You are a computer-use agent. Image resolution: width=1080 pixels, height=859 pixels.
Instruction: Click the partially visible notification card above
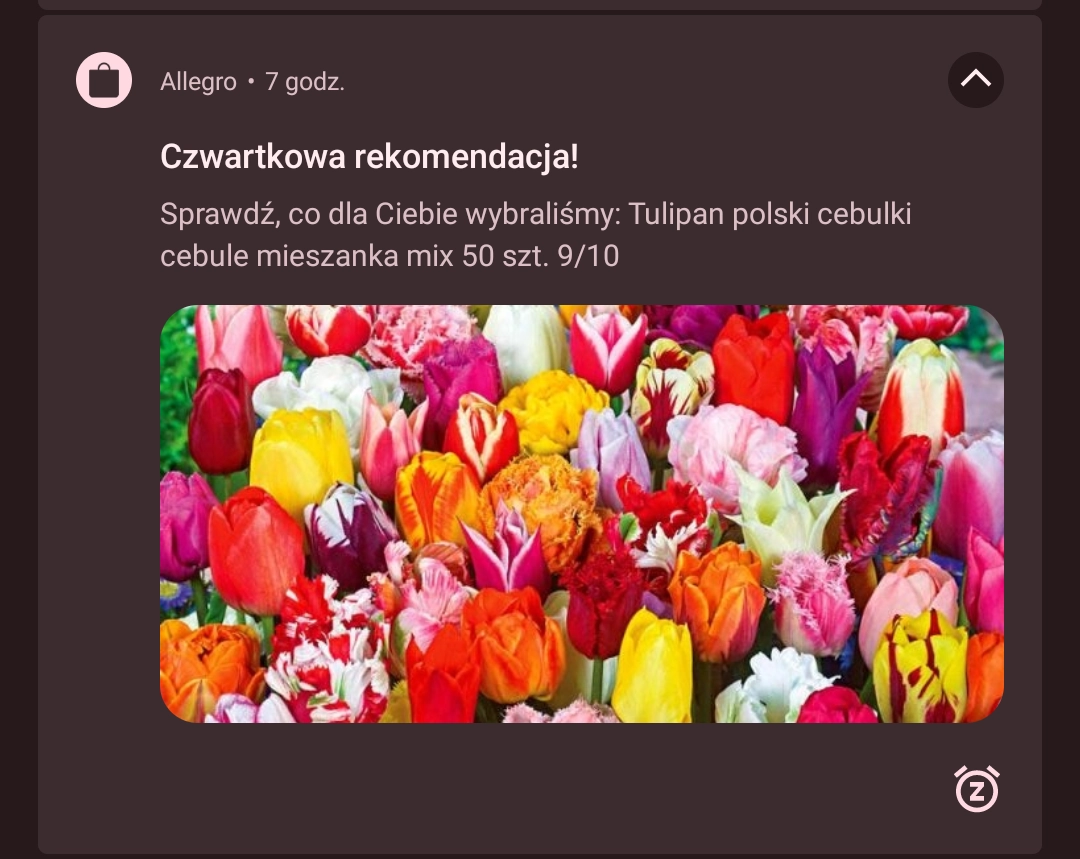point(540,4)
